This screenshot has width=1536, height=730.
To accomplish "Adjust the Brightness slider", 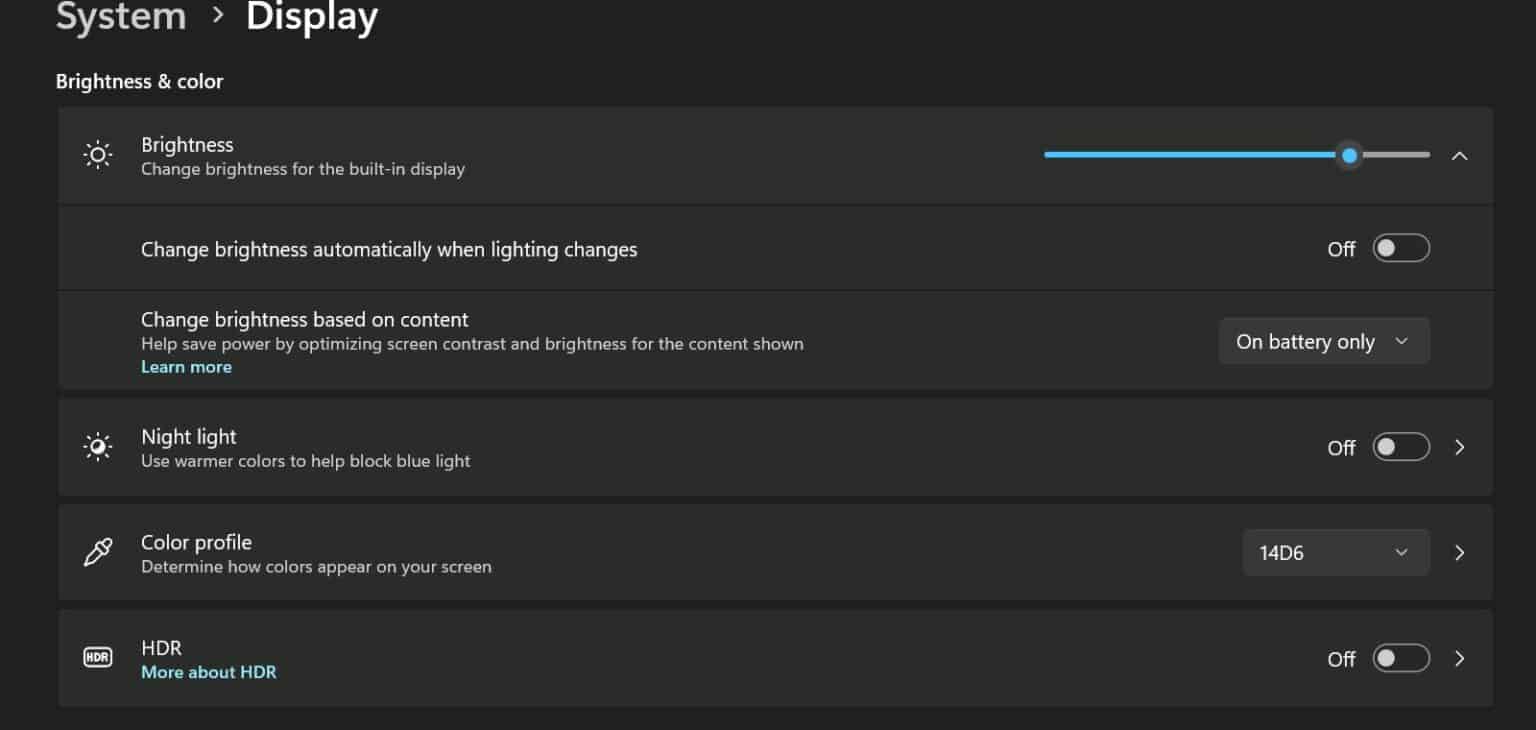I will click(x=1349, y=155).
